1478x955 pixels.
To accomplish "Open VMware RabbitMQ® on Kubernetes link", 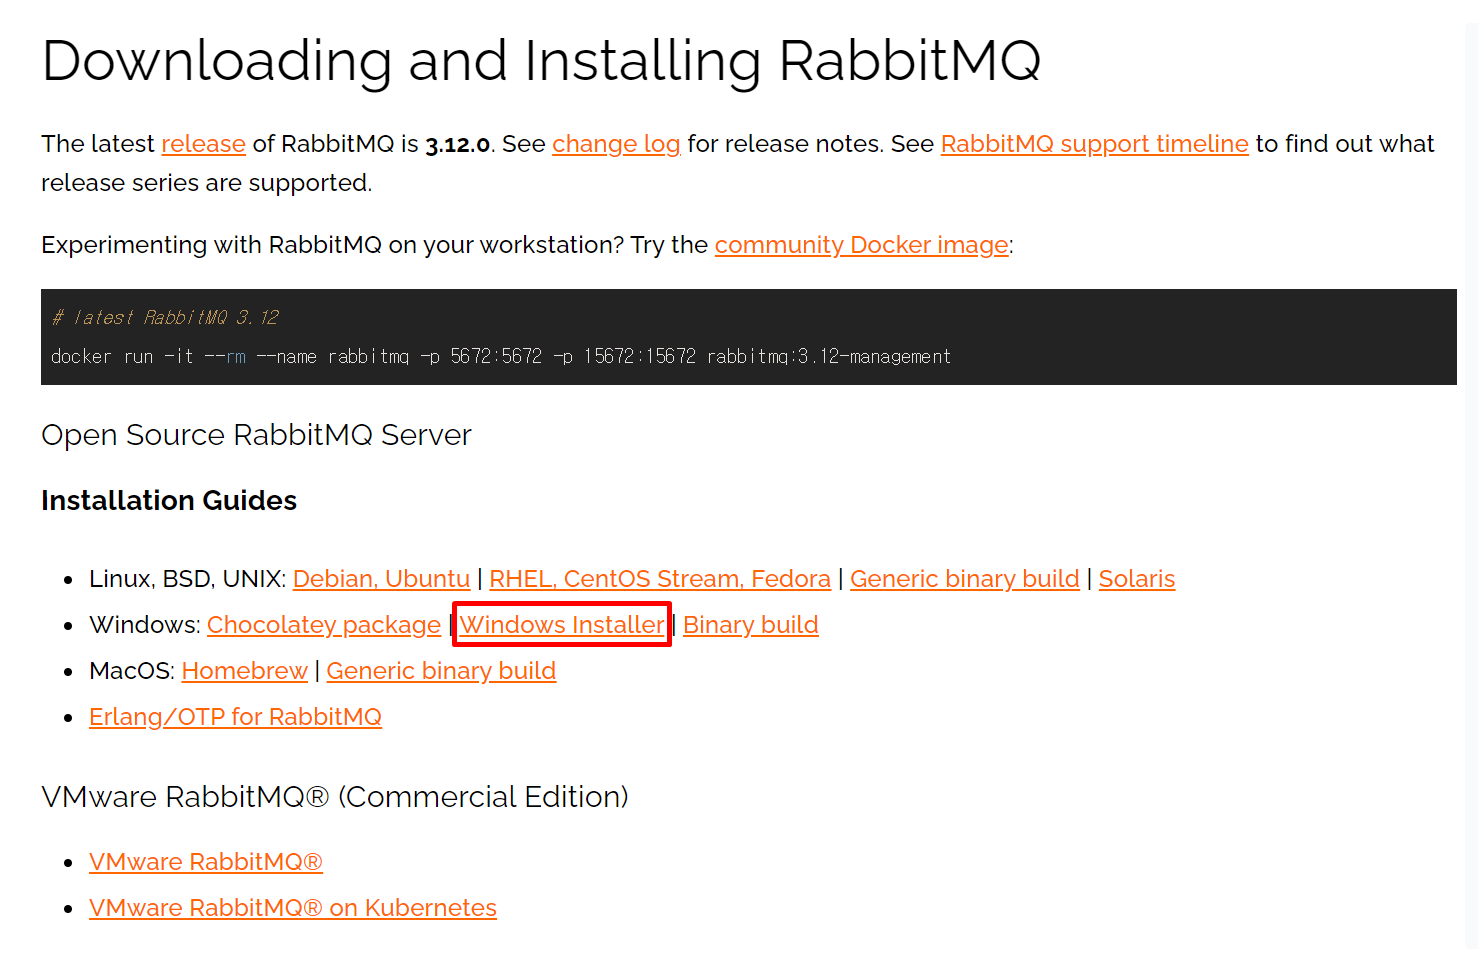I will [x=293, y=908].
